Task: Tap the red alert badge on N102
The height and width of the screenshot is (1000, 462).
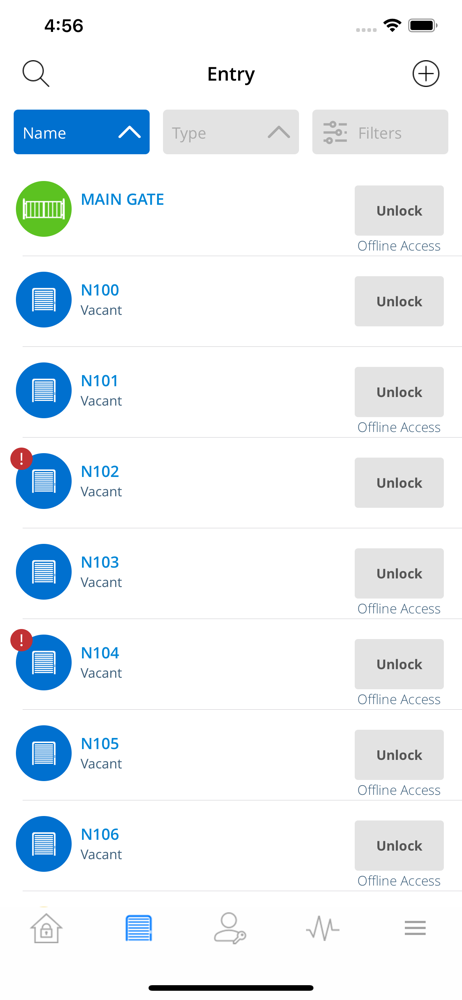Action: pyautogui.click(x=22, y=459)
